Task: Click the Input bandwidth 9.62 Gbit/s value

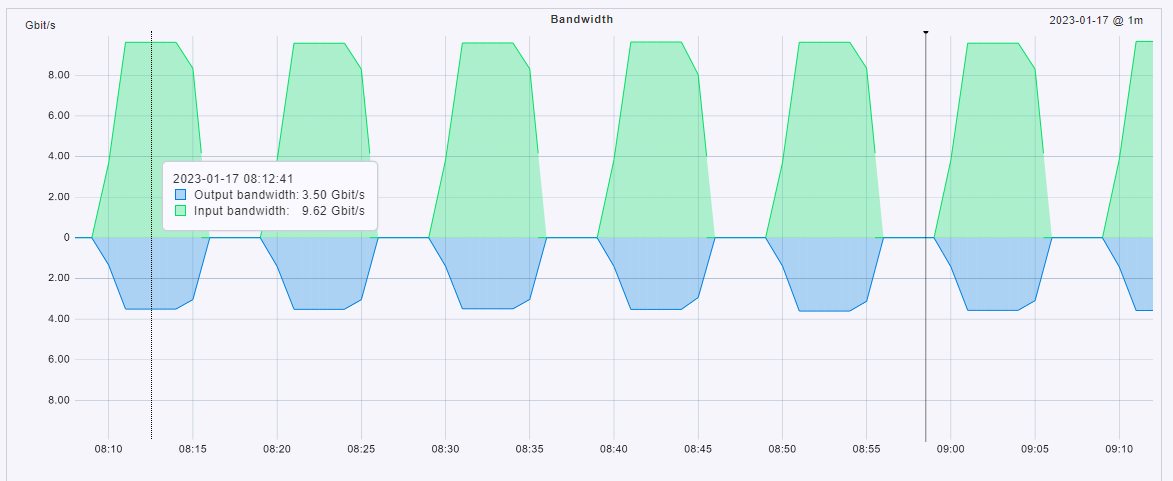Action: coord(334,211)
